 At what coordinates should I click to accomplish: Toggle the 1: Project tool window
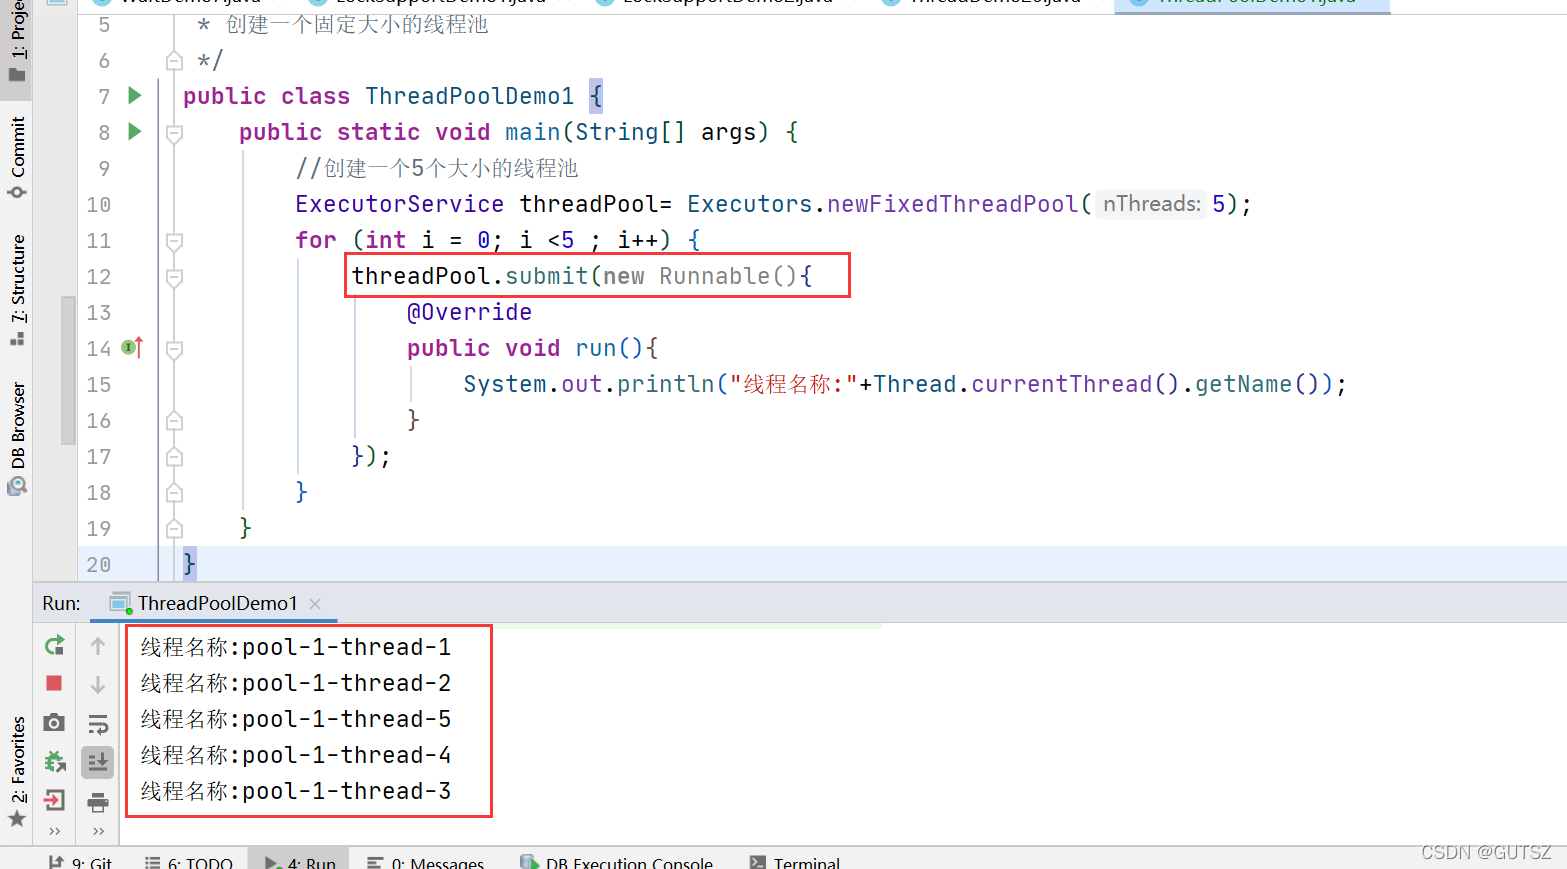click(x=17, y=42)
